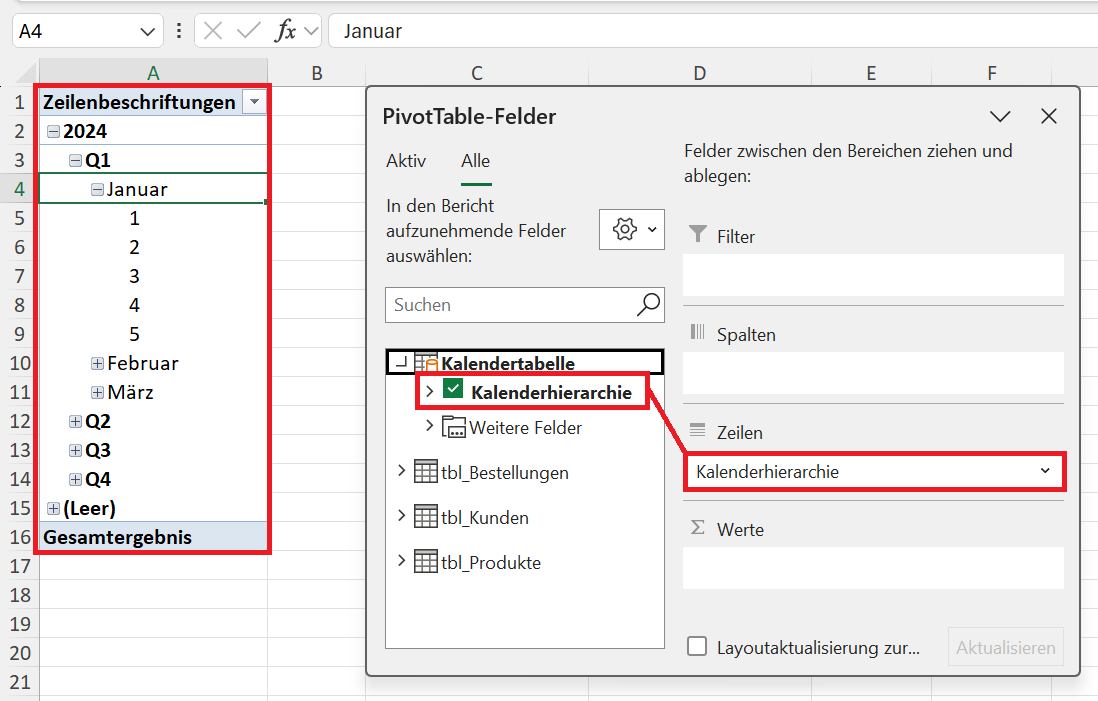Open the Insert Function fx icon
1098x701 pixels.
point(286,31)
